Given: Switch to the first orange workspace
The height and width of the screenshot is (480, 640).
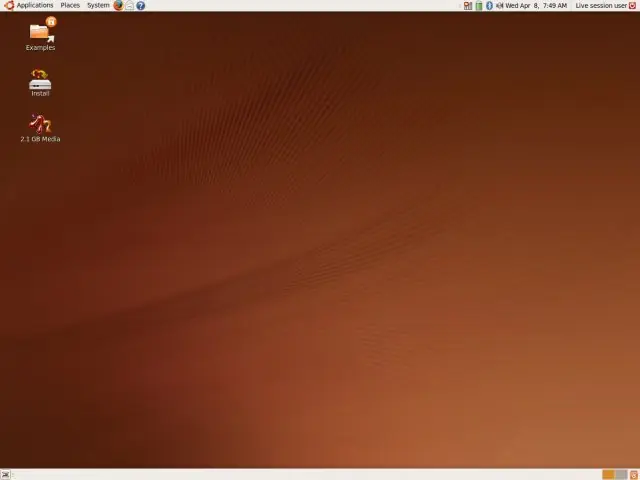Looking at the screenshot, I should [x=608, y=474].
